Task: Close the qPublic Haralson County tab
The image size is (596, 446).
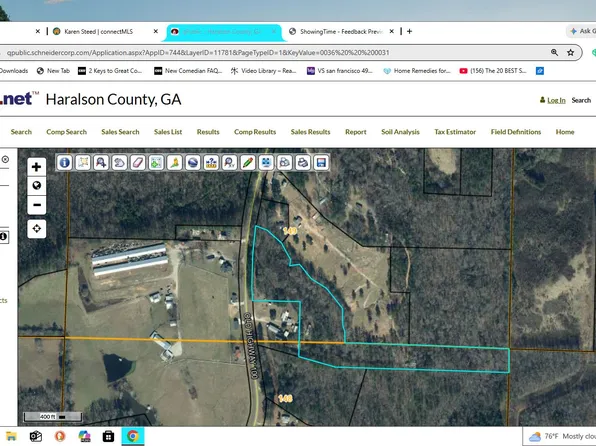Action: (x=274, y=32)
